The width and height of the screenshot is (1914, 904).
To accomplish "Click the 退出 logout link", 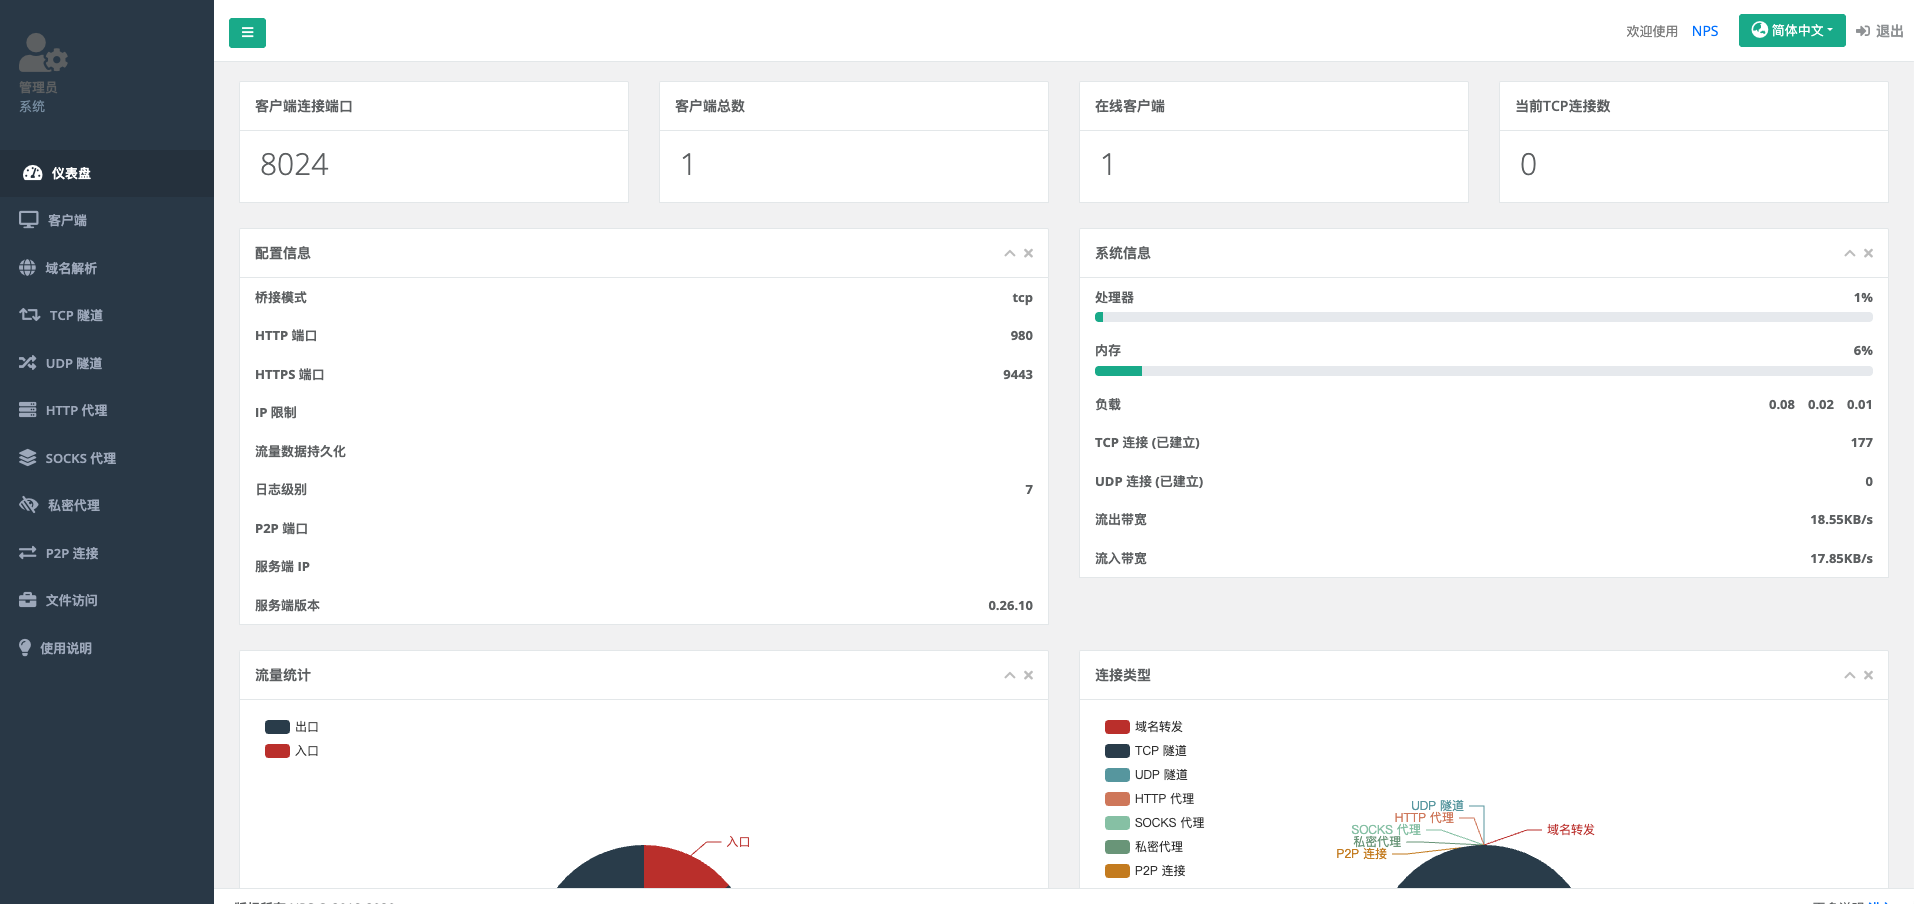I will [x=1879, y=31].
